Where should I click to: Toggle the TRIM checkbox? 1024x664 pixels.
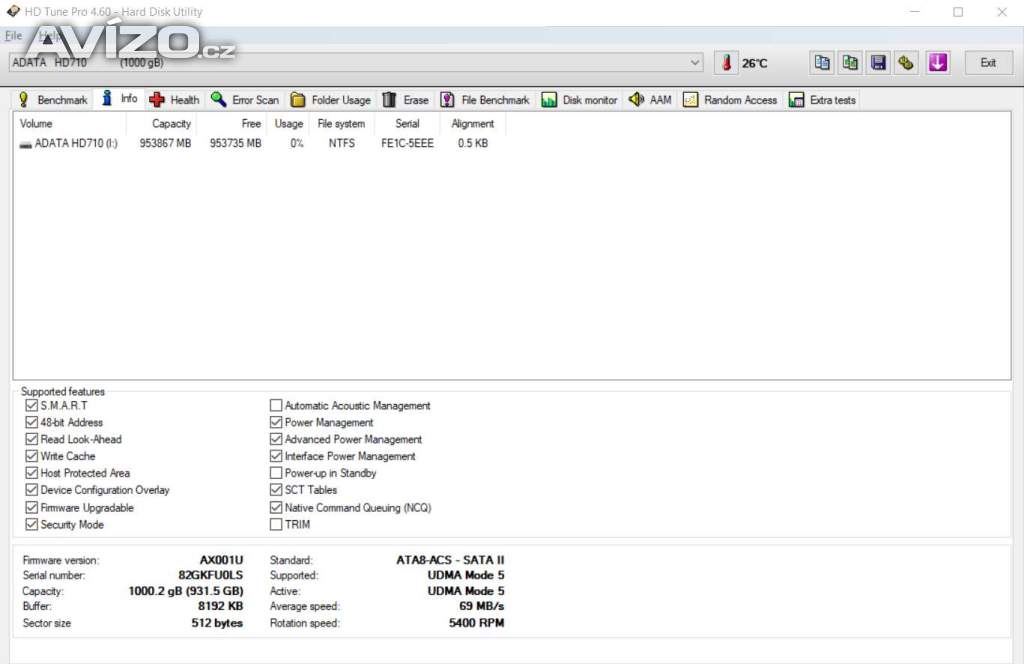click(x=276, y=524)
